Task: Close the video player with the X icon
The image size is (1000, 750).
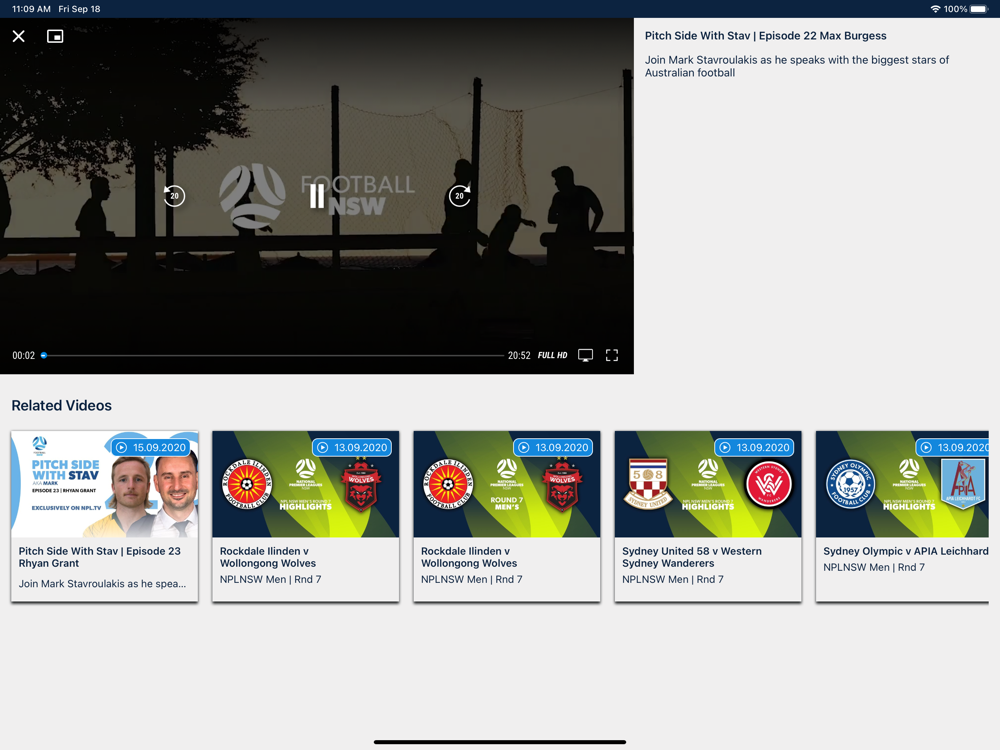Action: point(18,36)
